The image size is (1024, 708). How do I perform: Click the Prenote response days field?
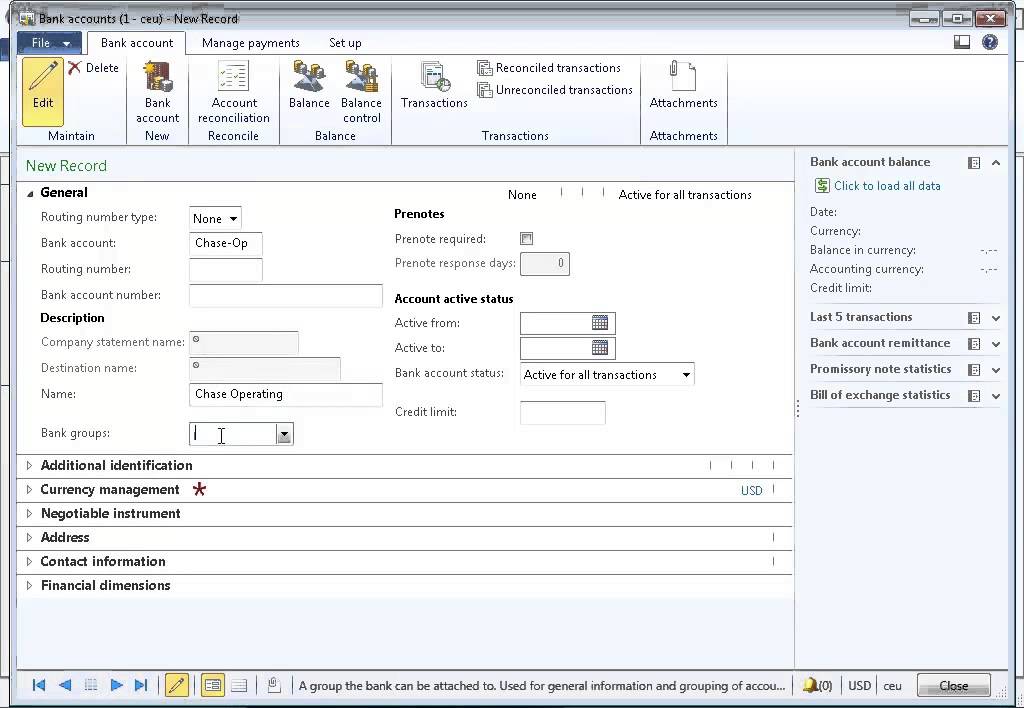(x=545, y=263)
